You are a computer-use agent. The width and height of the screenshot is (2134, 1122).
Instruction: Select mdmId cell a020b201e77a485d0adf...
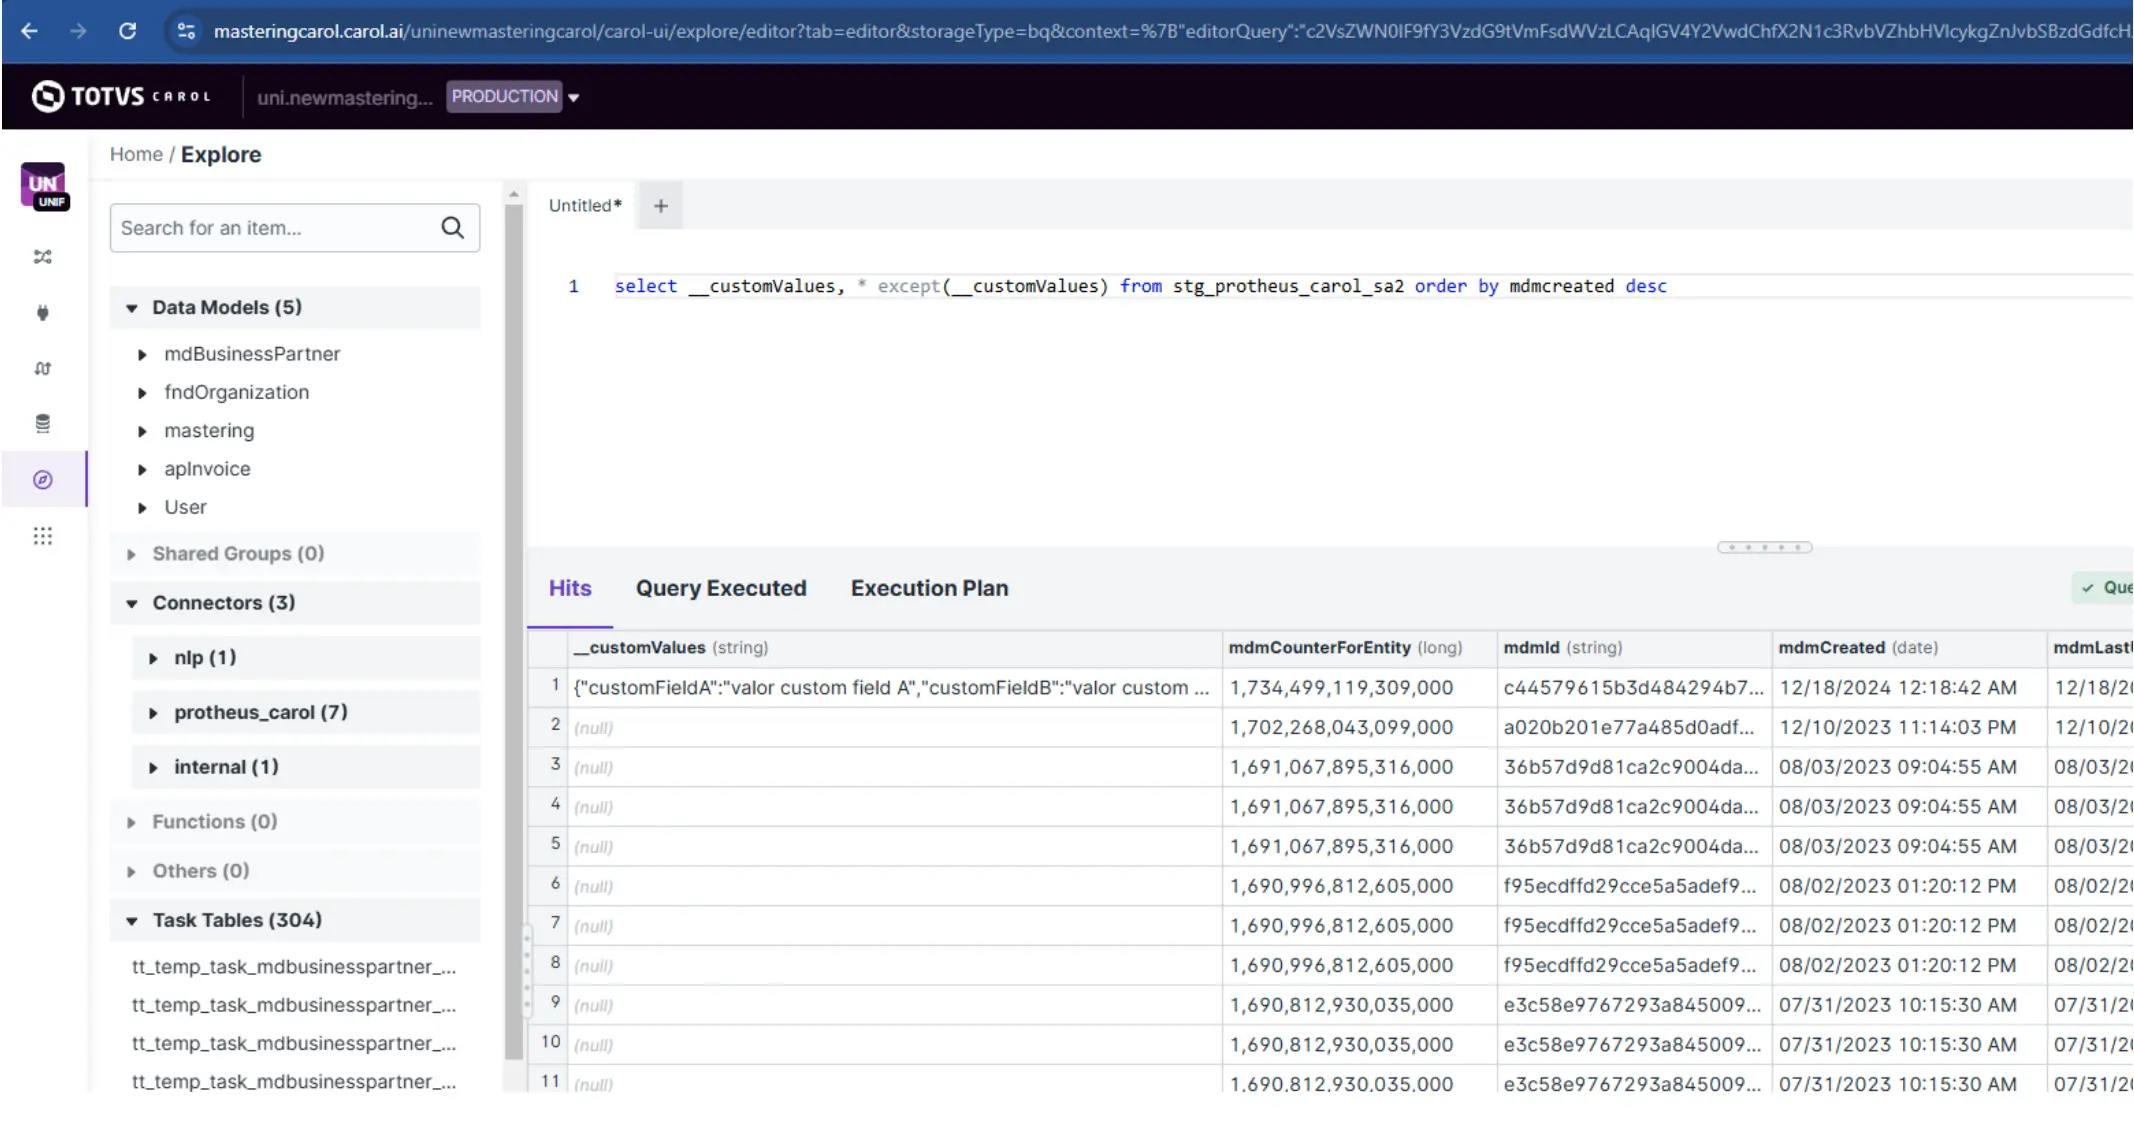click(x=1634, y=727)
